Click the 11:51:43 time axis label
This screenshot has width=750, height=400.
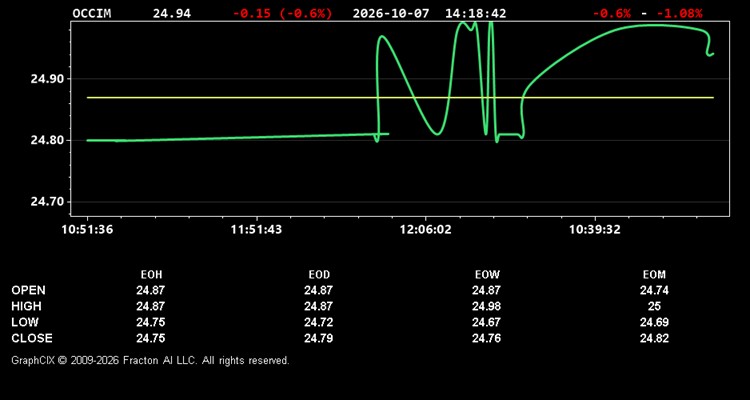click(256, 230)
